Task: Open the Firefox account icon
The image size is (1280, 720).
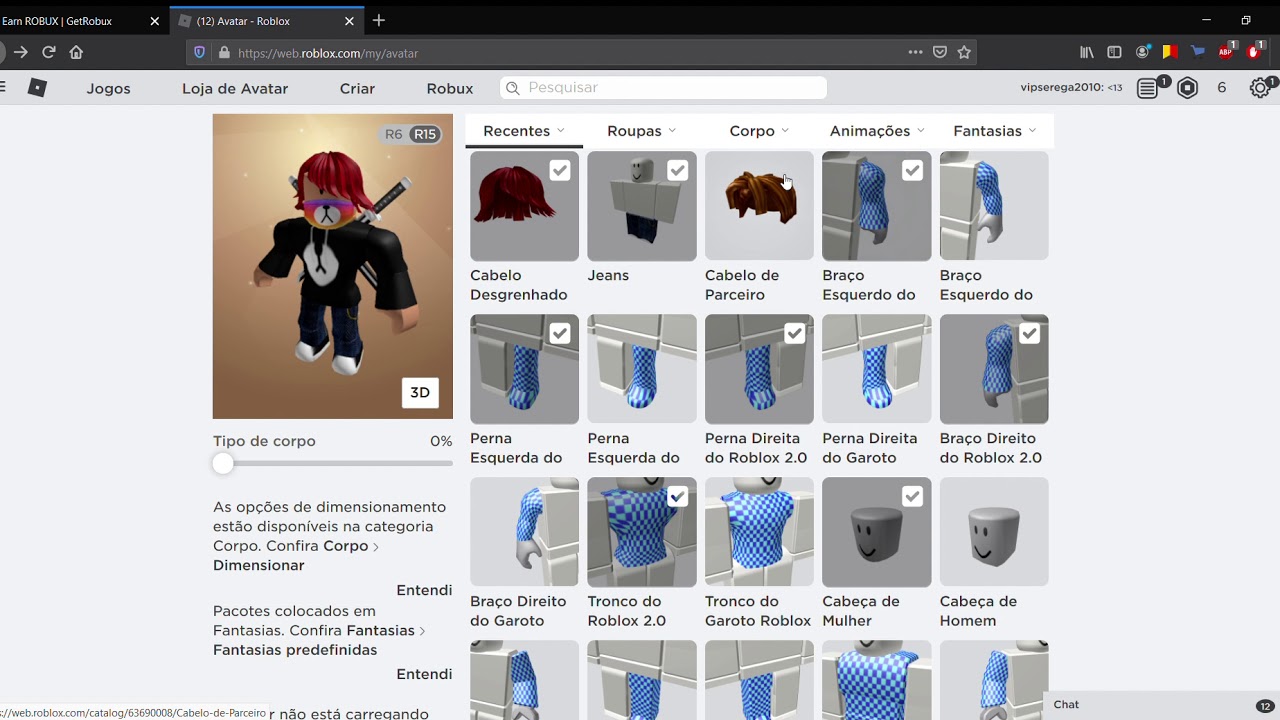Action: click(x=1142, y=52)
